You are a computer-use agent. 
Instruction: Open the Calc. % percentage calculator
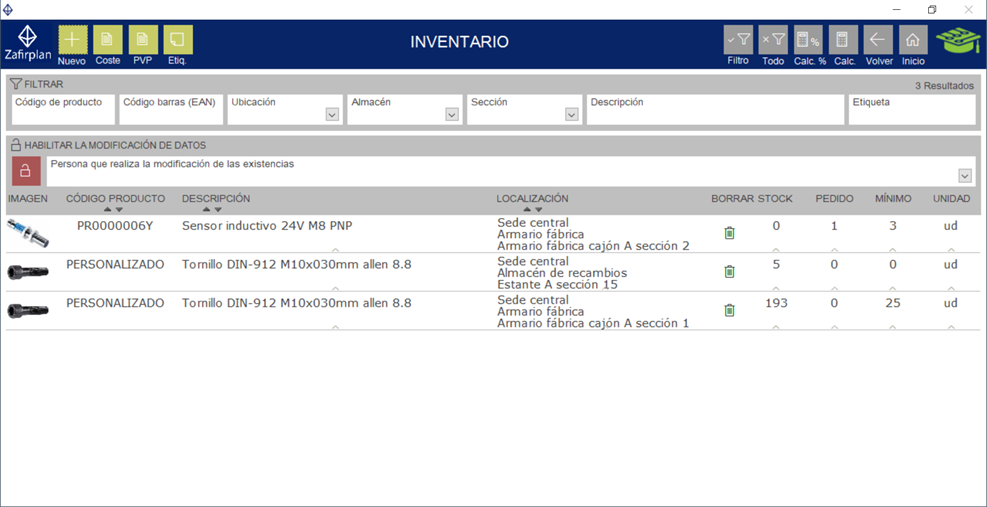[x=808, y=40]
